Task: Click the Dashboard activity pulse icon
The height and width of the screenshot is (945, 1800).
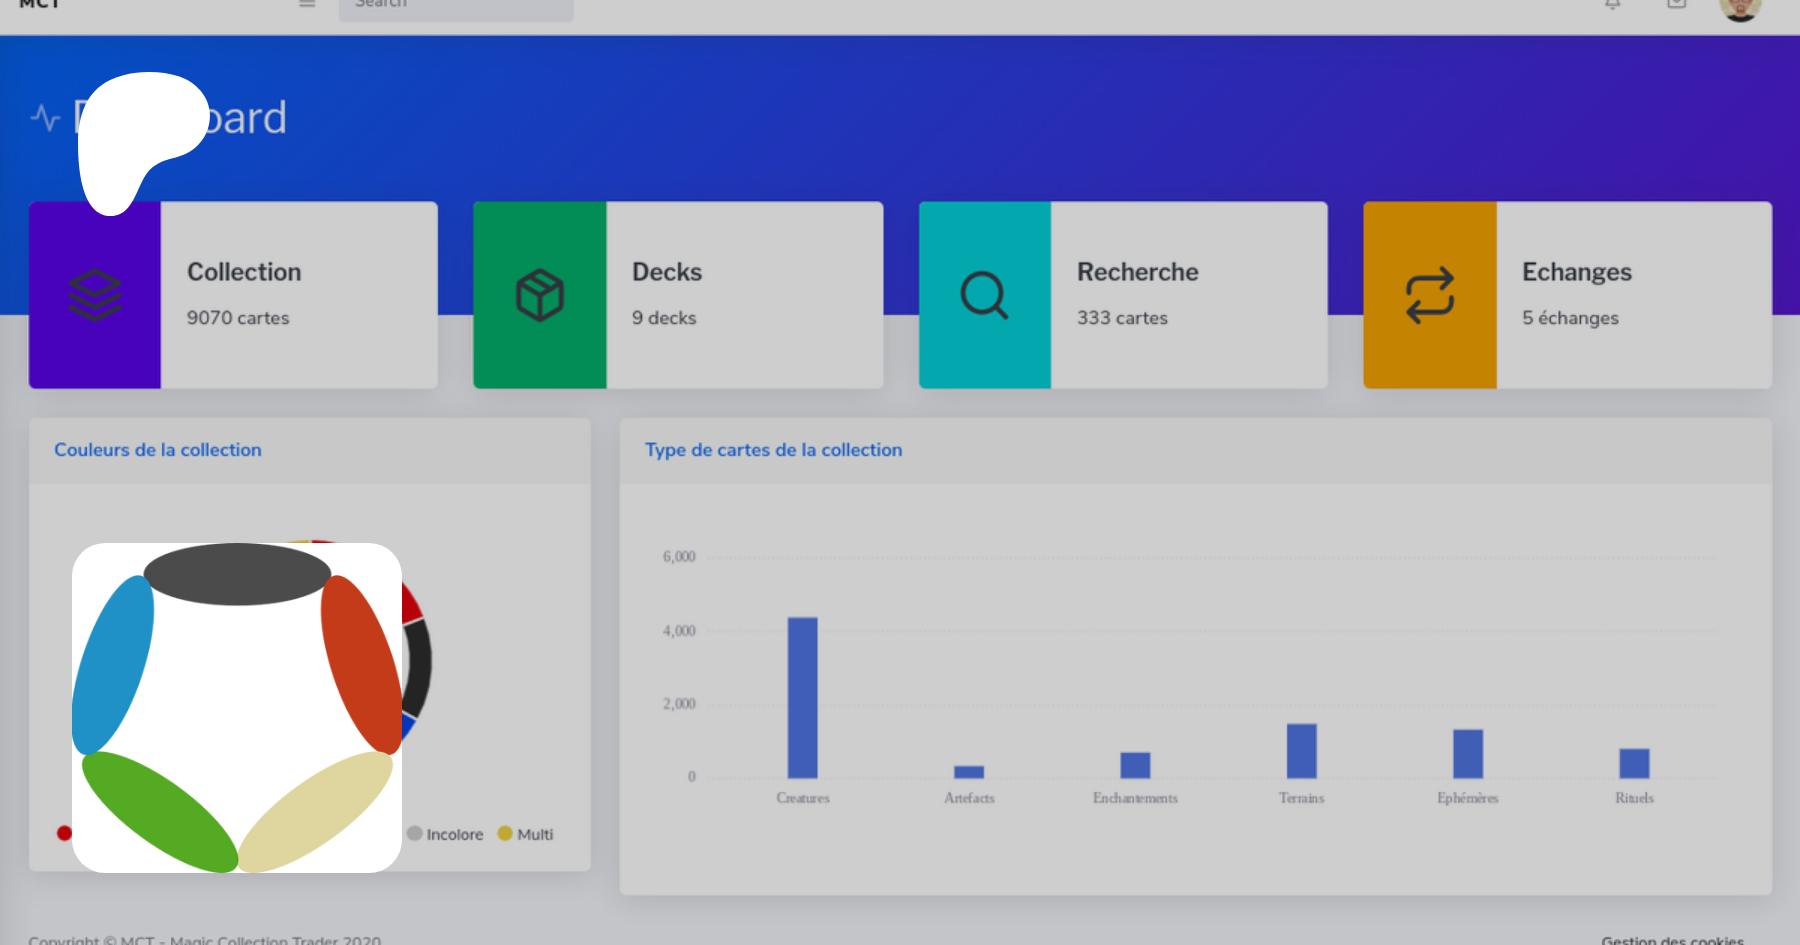Action: (x=45, y=118)
